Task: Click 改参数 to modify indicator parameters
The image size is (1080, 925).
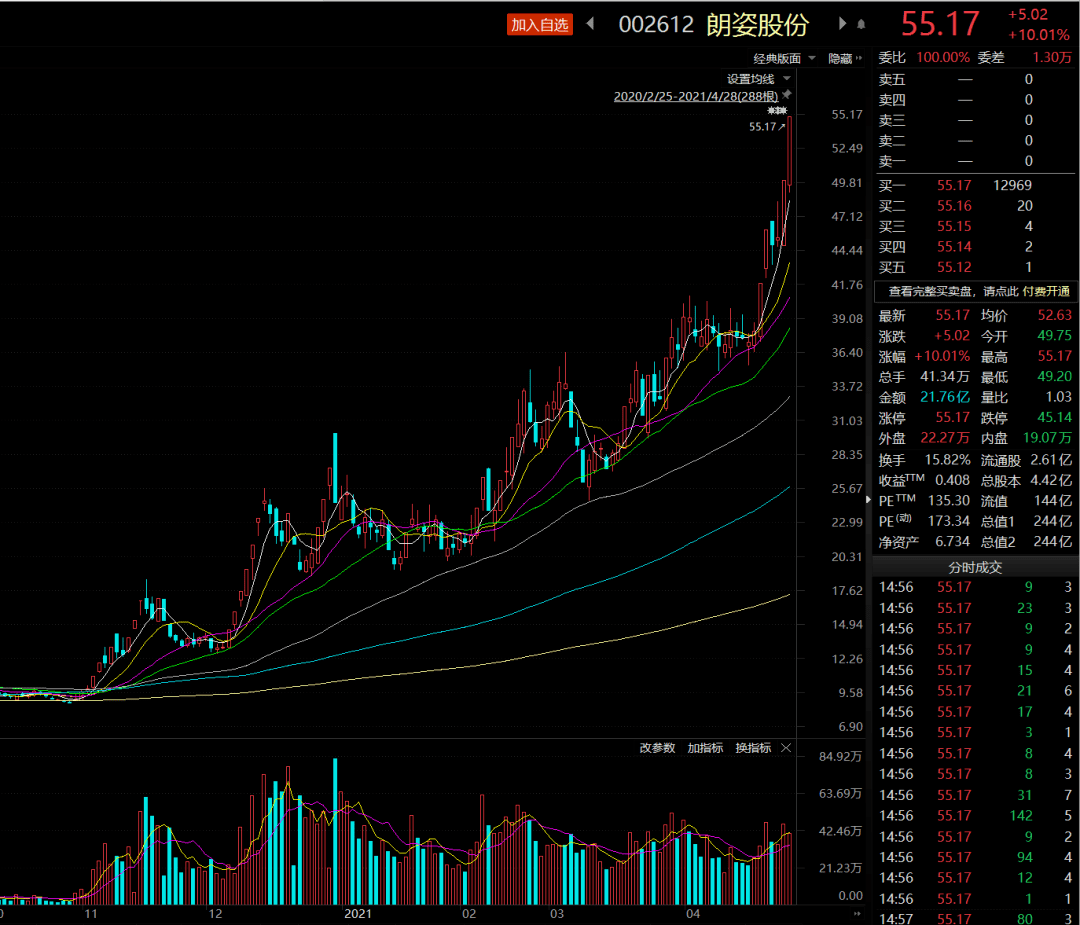Action: pos(657,748)
